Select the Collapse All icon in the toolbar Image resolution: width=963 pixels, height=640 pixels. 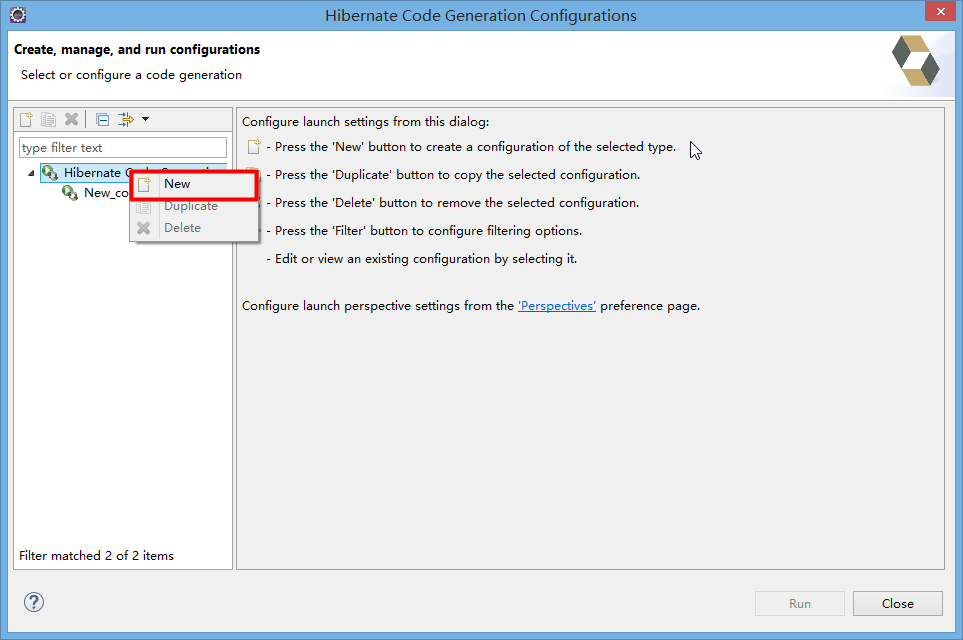coord(101,118)
